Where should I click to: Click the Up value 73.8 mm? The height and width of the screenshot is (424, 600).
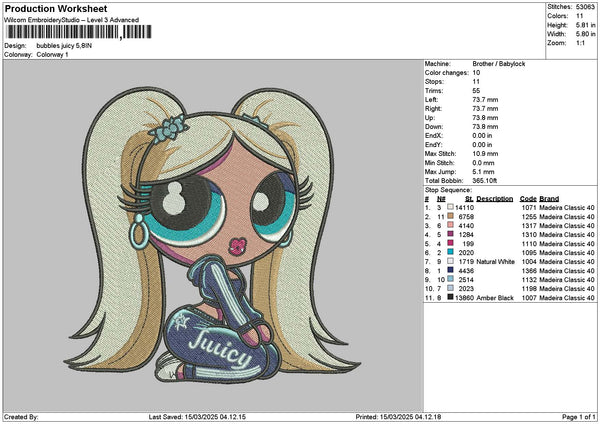point(485,118)
